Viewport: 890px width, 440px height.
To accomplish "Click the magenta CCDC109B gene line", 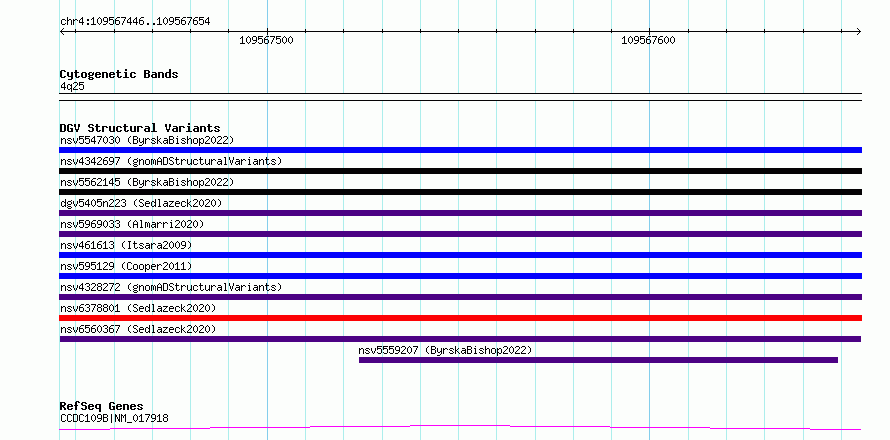I will click(460, 427).
